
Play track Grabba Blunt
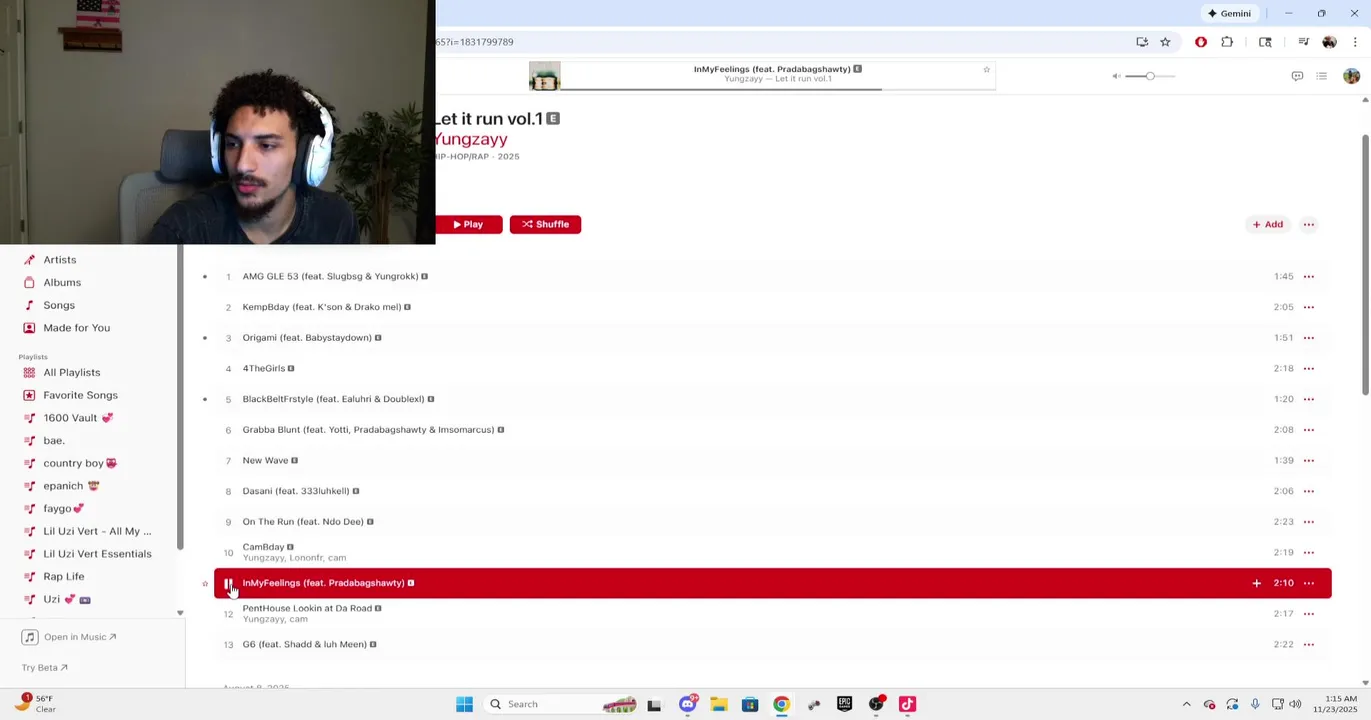(368, 430)
